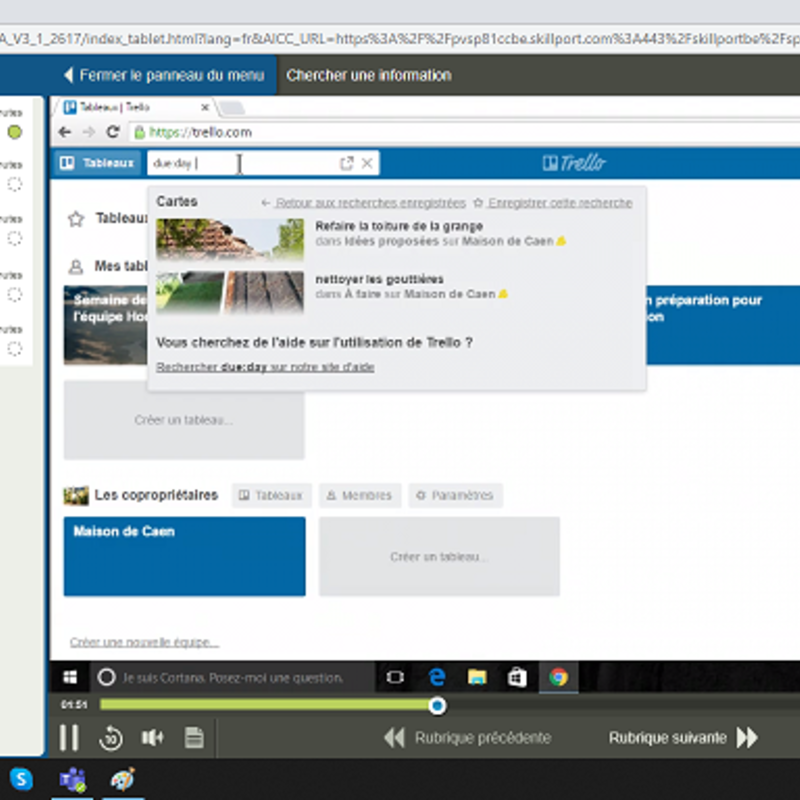The height and width of the screenshot is (800, 800).
Task: Select the green completed section indicator
Action: coord(15,132)
